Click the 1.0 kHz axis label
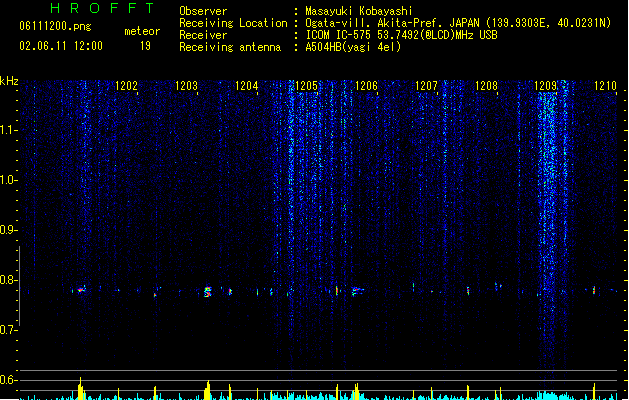Viewport: 629px width, 400px height. click(8, 180)
